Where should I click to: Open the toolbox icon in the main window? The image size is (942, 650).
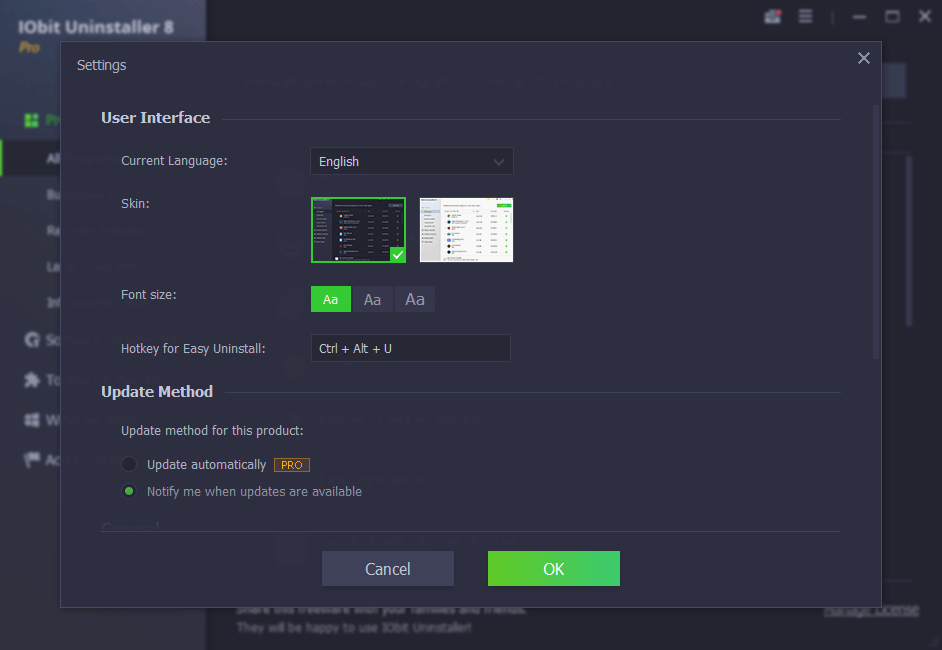[773, 17]
